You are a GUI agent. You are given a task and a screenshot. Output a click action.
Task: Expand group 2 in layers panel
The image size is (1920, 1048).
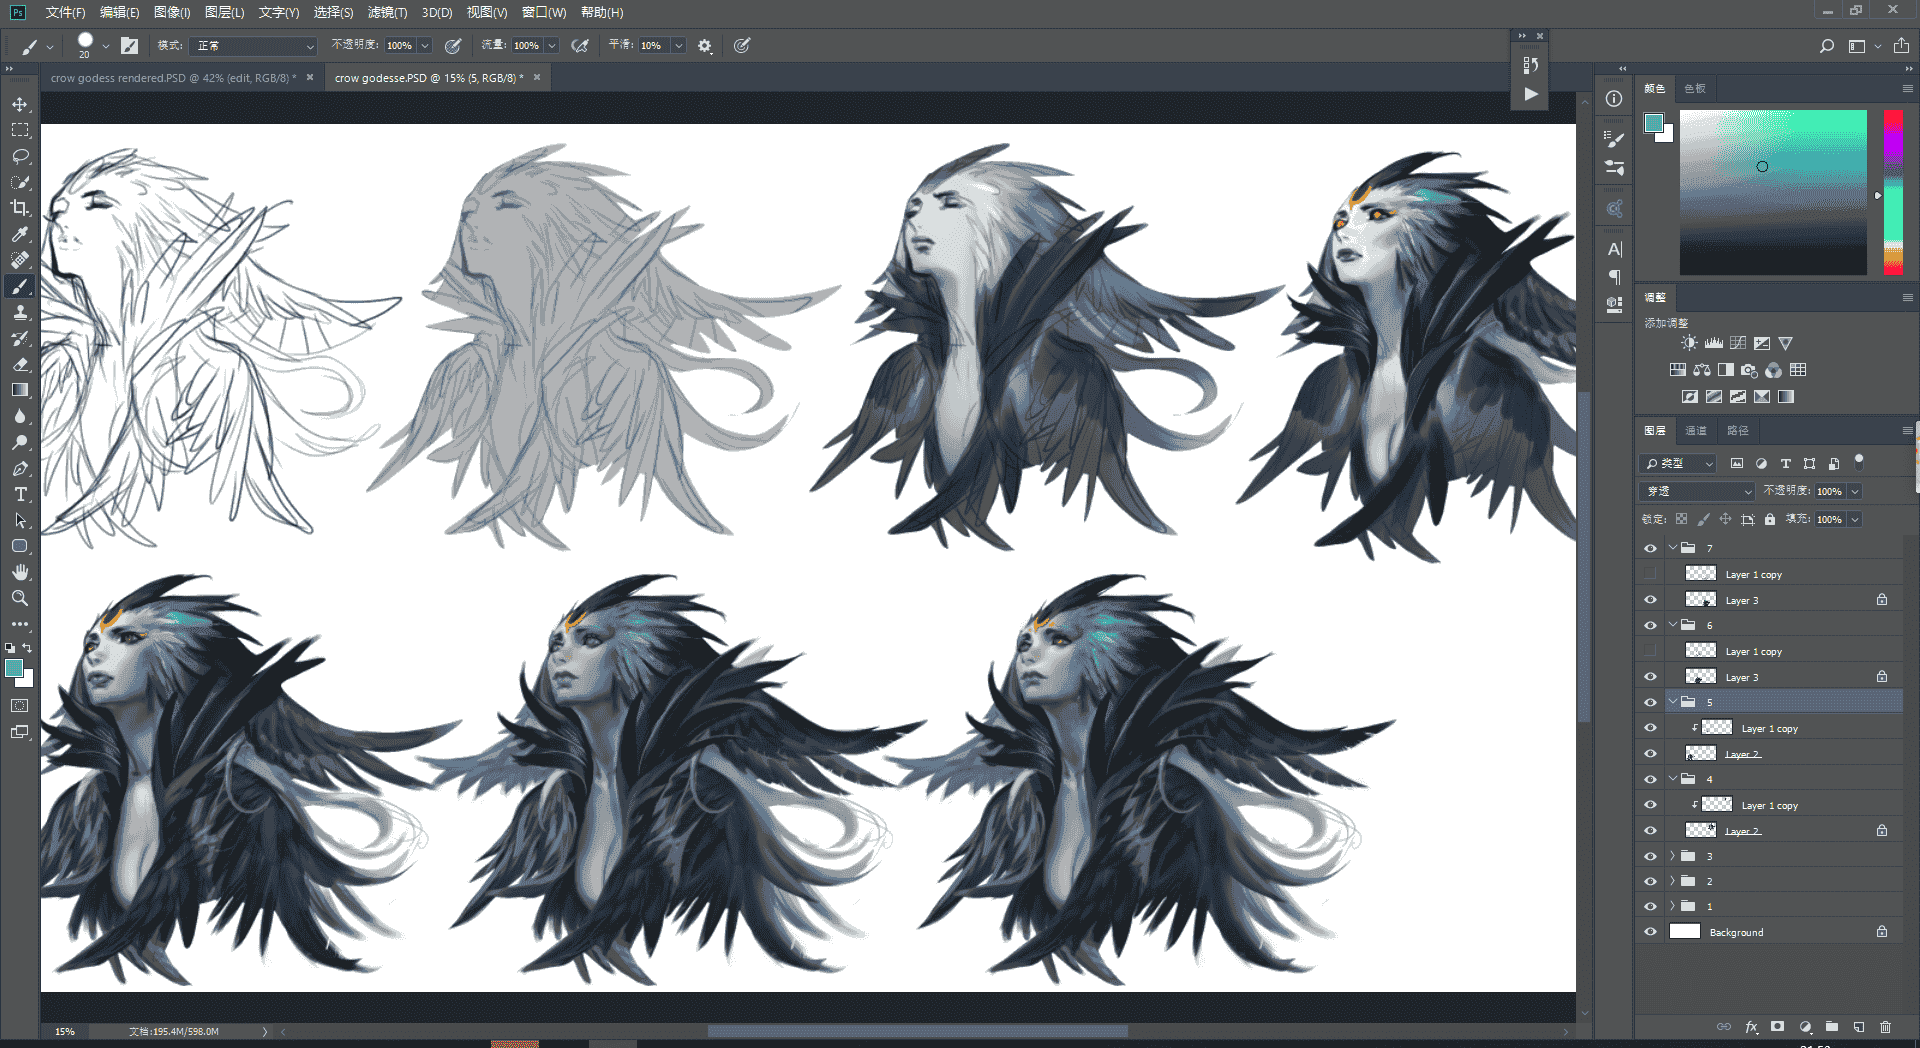click(1672, 881)
